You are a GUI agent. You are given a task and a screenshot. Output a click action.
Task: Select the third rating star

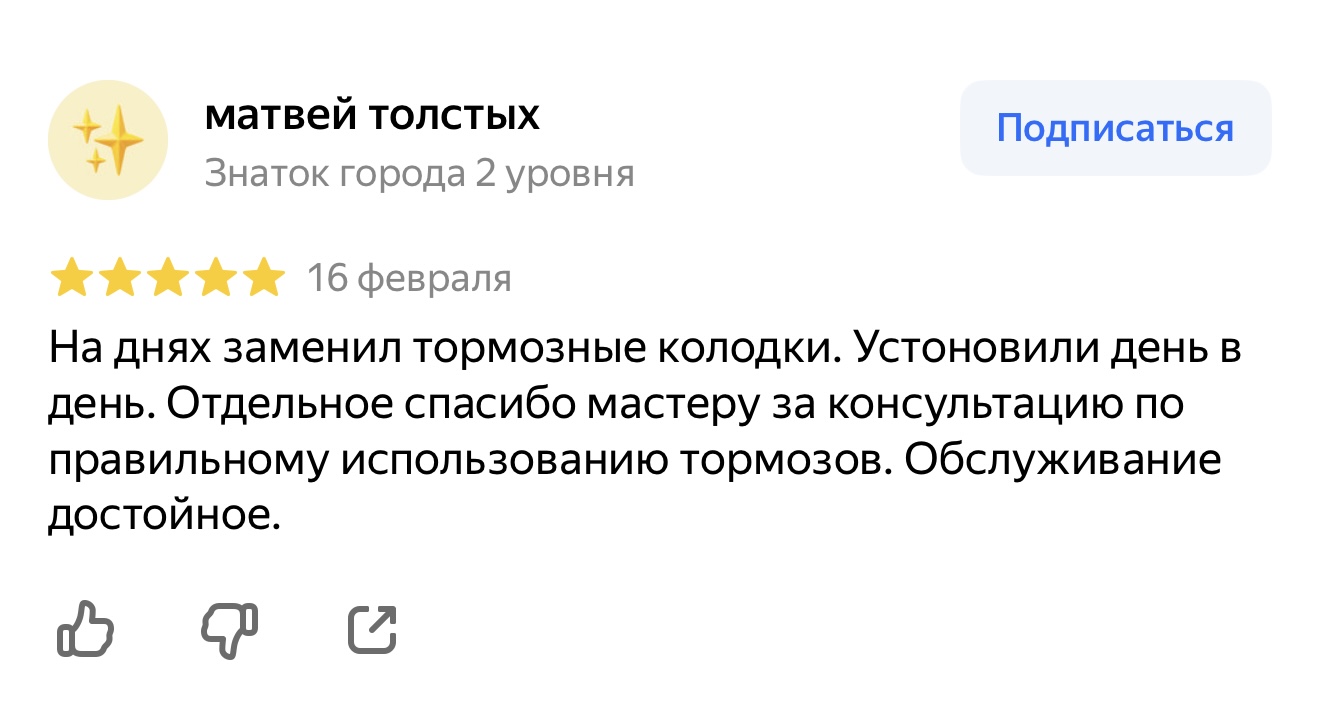click(x=167, y=279)
